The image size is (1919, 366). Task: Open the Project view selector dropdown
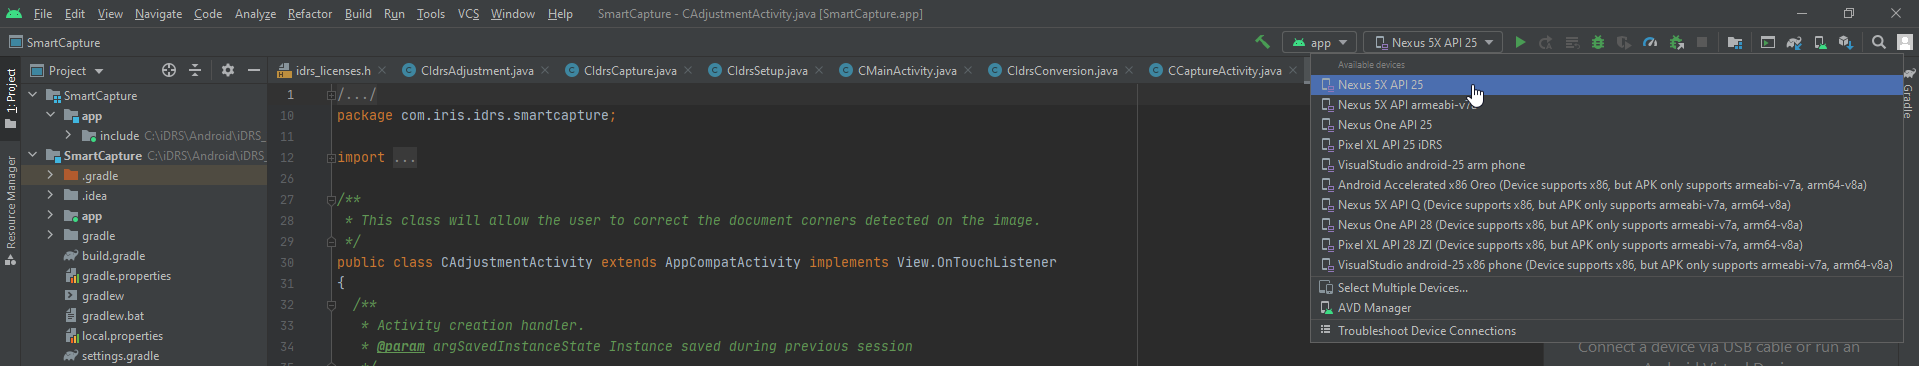tap(67, 70)
